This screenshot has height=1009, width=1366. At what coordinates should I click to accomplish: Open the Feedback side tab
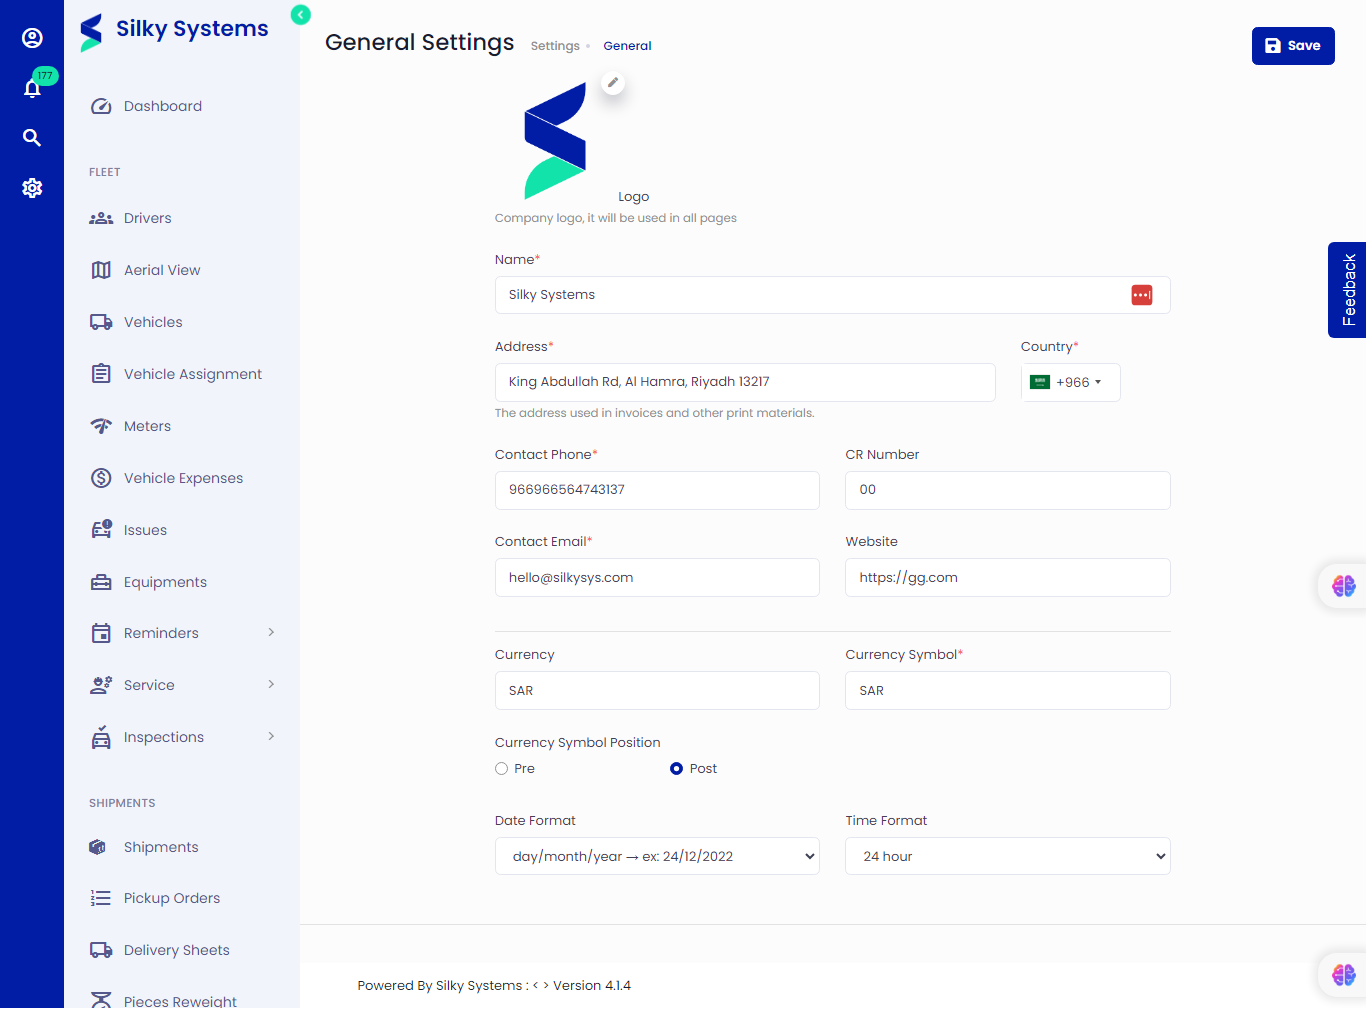[1347, 290]
